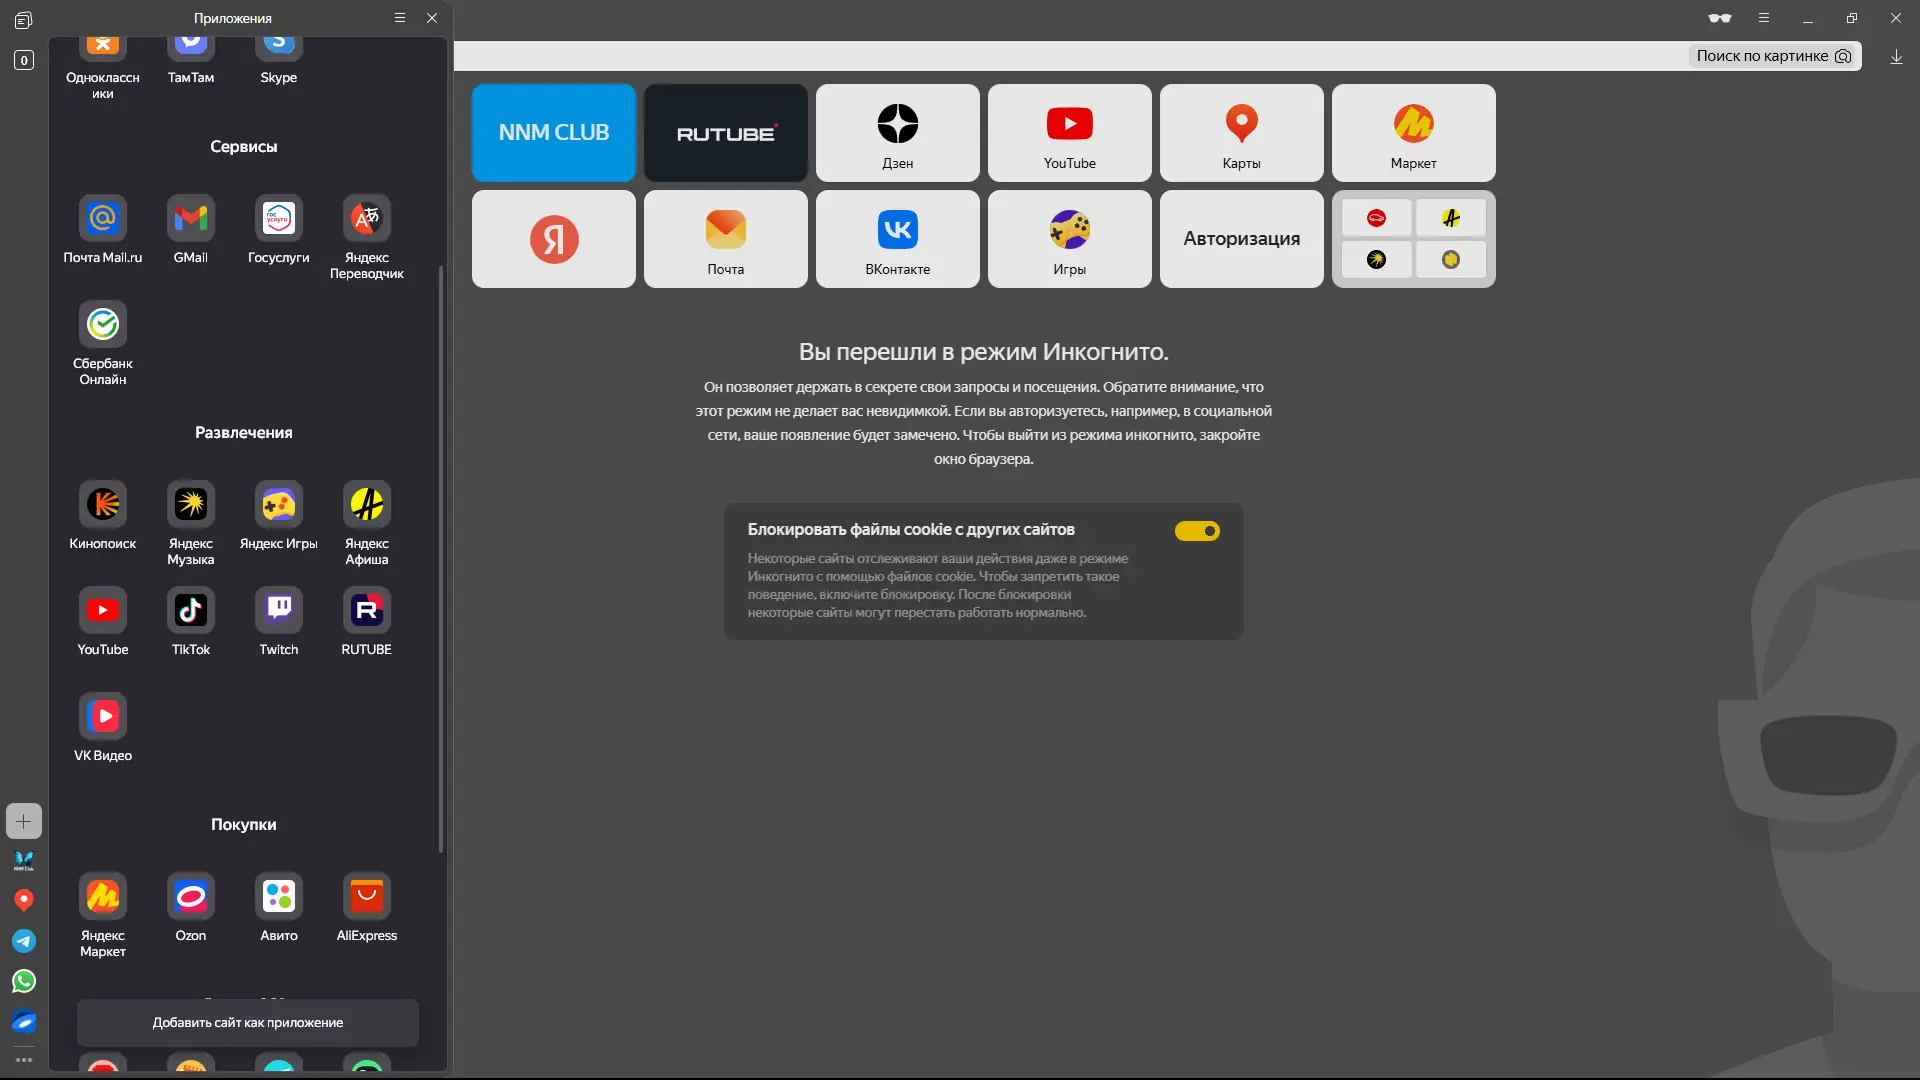The image size is (1920, 1080).
Task: Expand the grouped sites tile folder
Action: coord(1413,239)
